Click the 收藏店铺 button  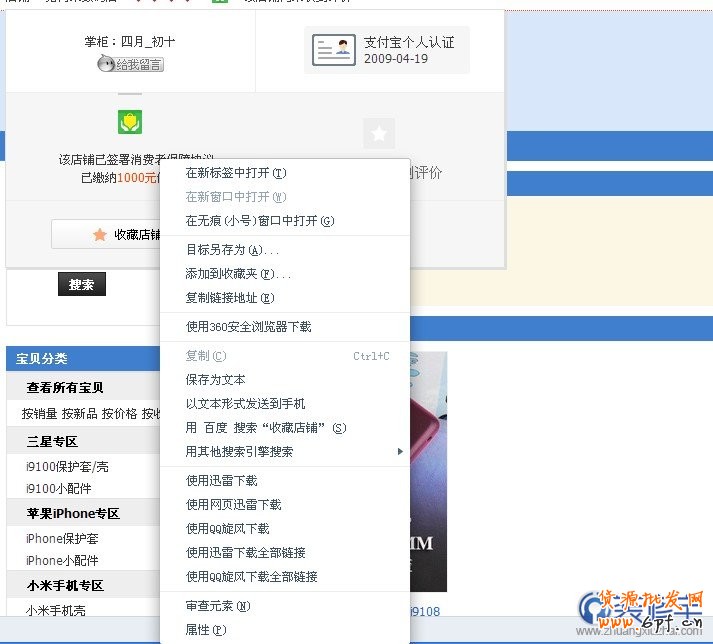coord(105,234)
